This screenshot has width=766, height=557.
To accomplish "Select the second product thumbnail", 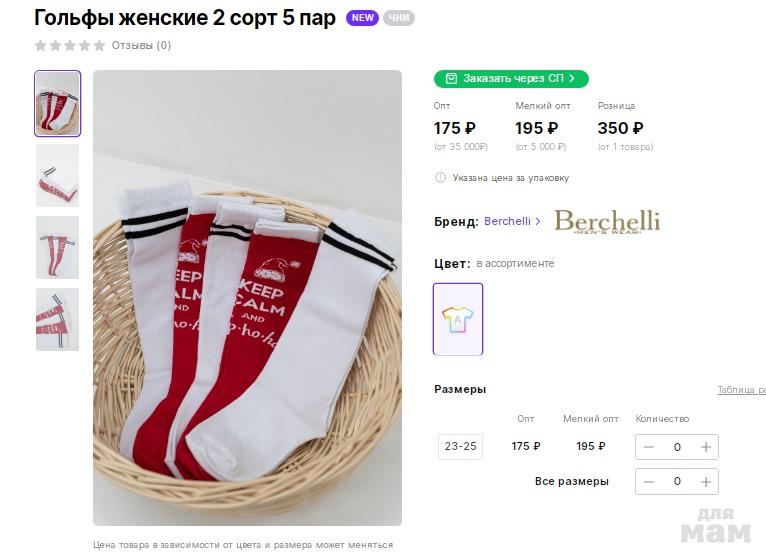I will click(x=57, y=175).
